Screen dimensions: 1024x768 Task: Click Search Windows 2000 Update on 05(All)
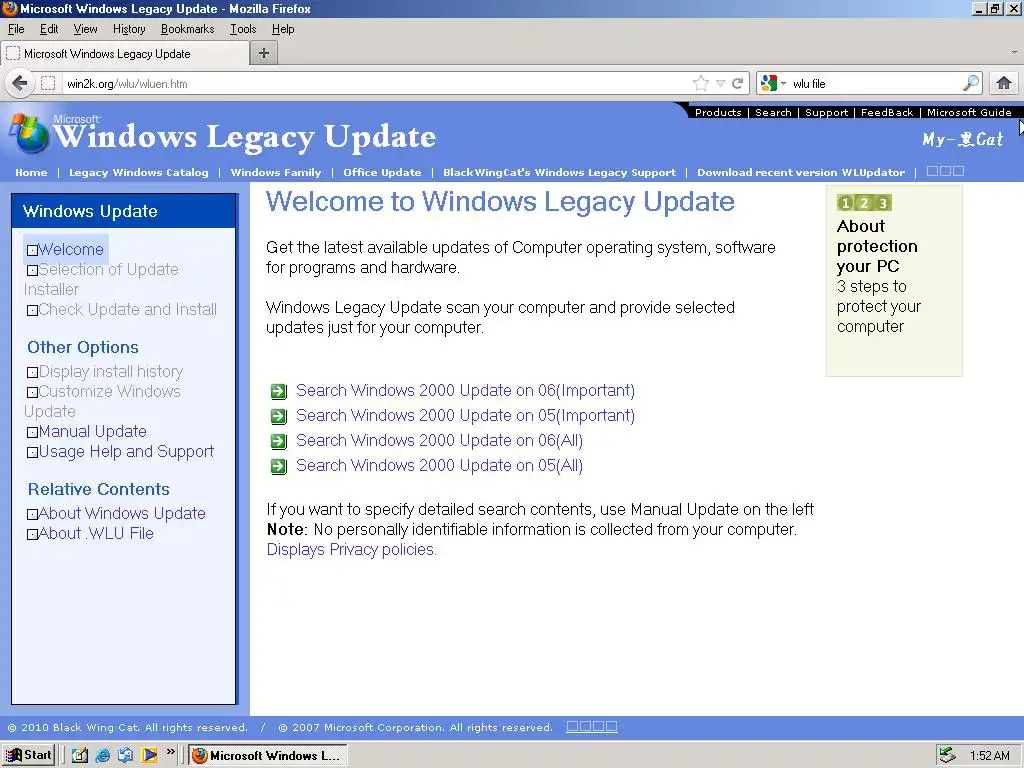click(x=439, y=466)
